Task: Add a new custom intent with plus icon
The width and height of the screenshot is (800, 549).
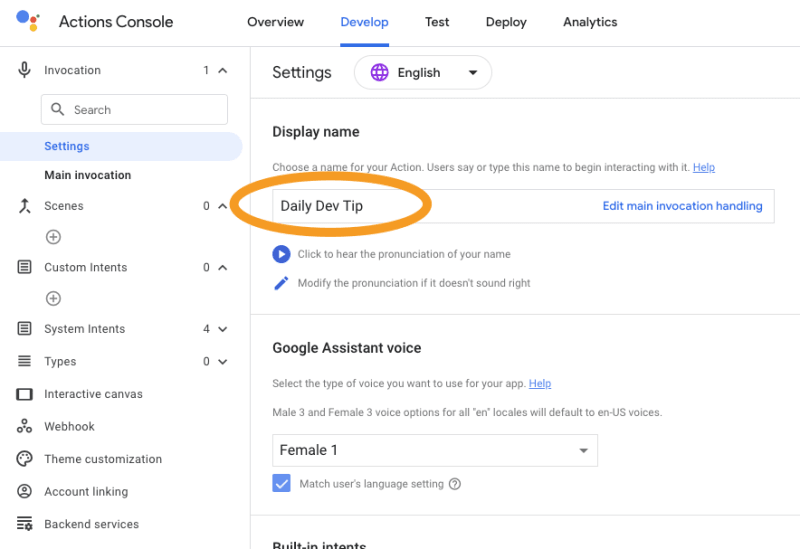Action: pos(53,298)
